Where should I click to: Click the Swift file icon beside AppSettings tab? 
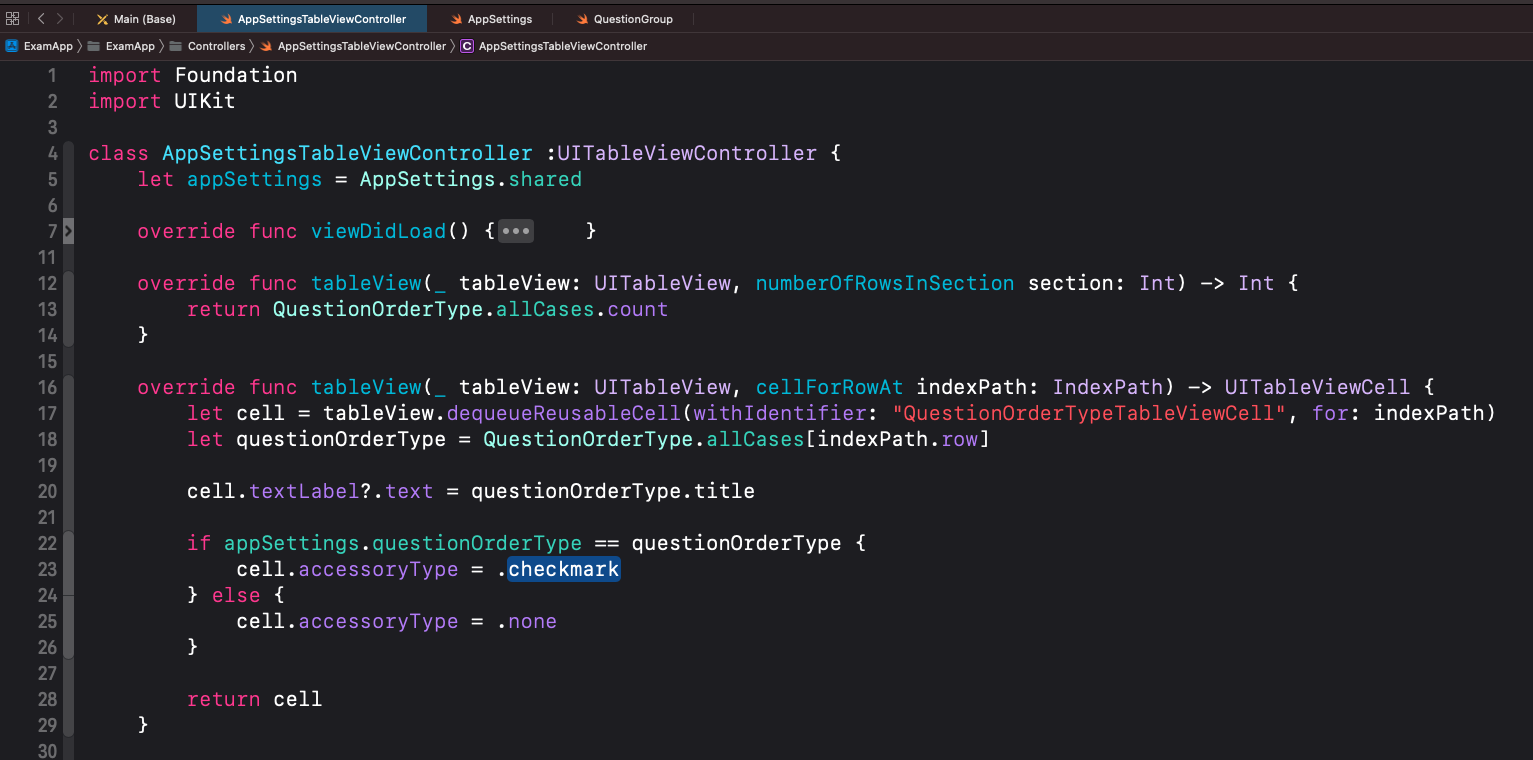(x=458, y=18)
